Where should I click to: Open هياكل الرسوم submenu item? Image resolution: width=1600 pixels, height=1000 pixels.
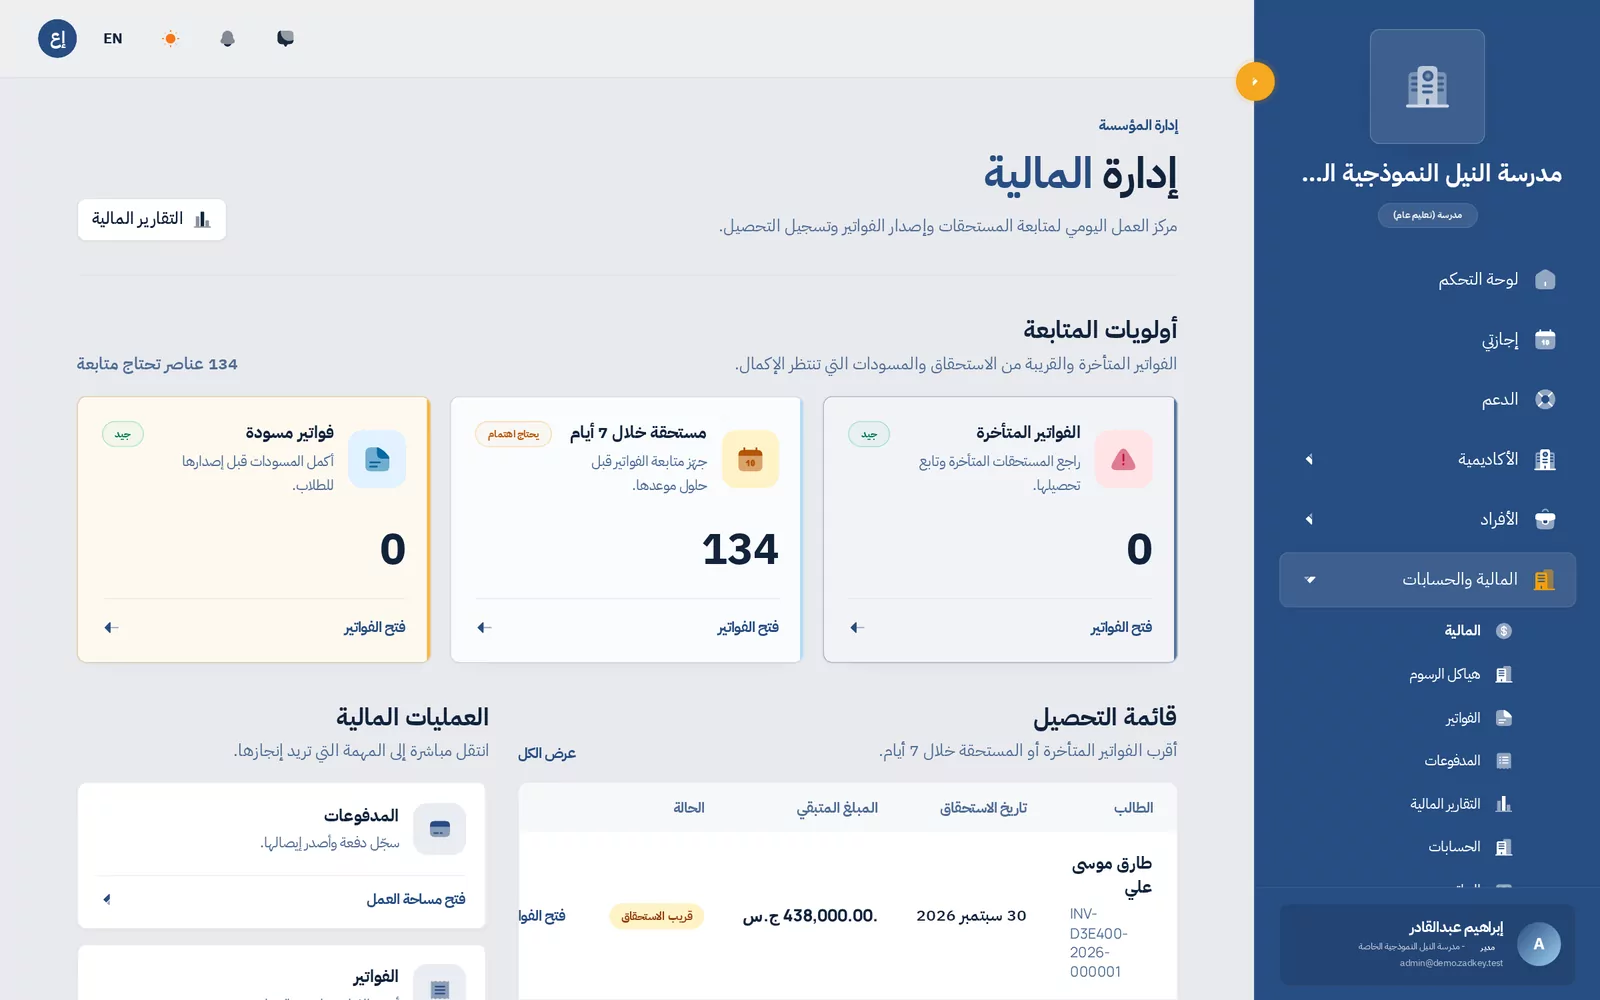point(1460,675)
